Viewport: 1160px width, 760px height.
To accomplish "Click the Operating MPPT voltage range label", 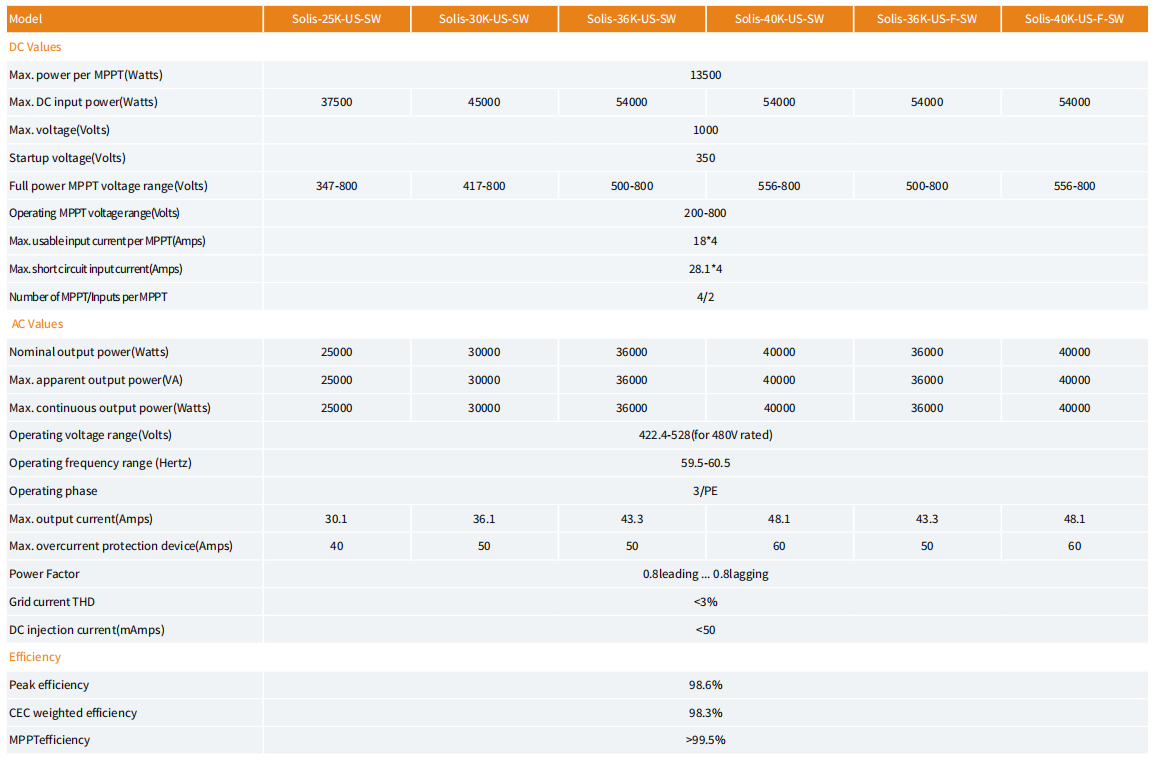I will 95,213.
